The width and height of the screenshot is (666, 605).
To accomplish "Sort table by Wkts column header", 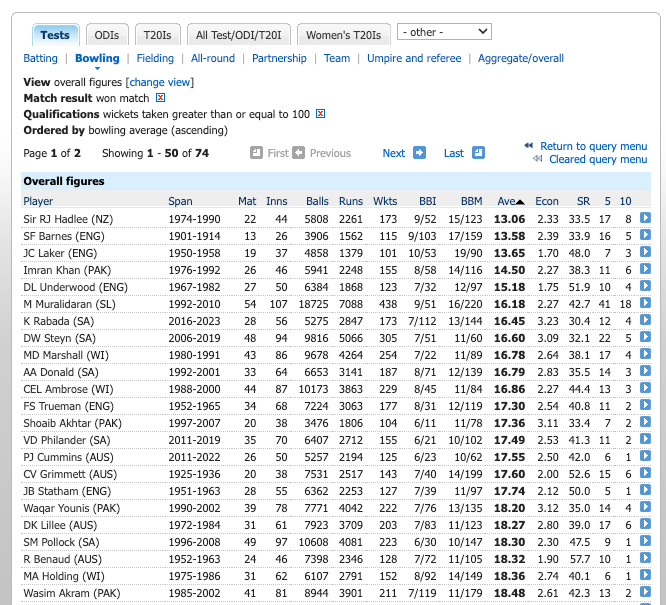I will (x=385, y=201).
